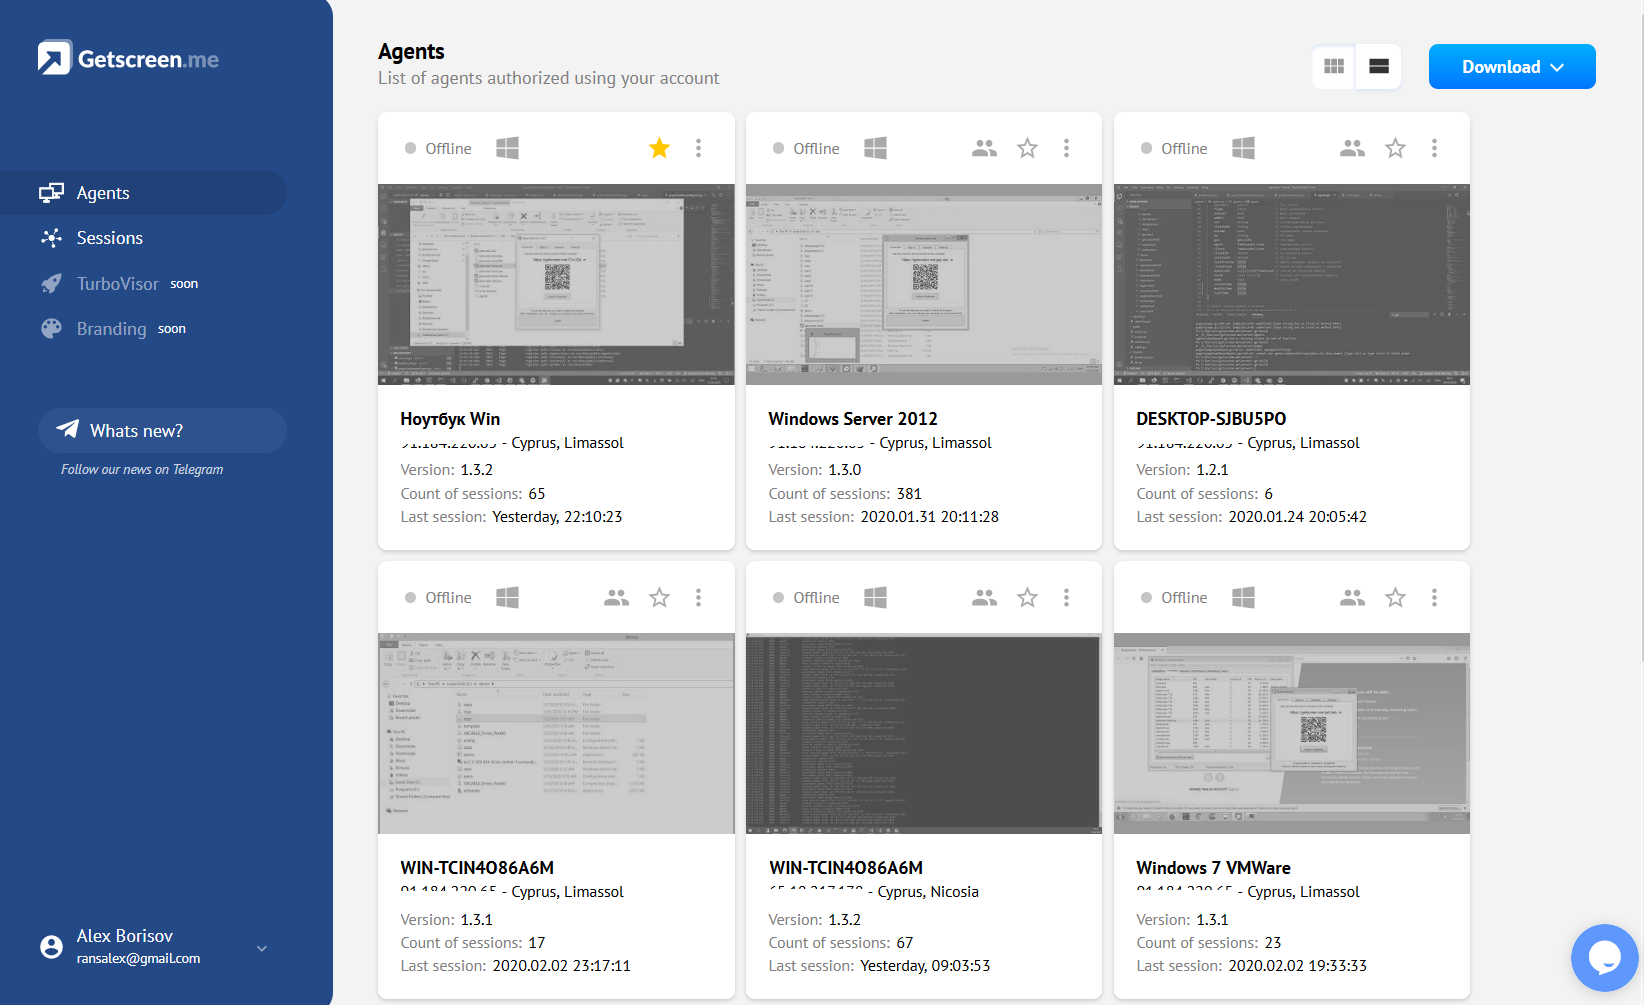Click the Branding palette icon
1644x1005 pixels.
coord(51,329)
